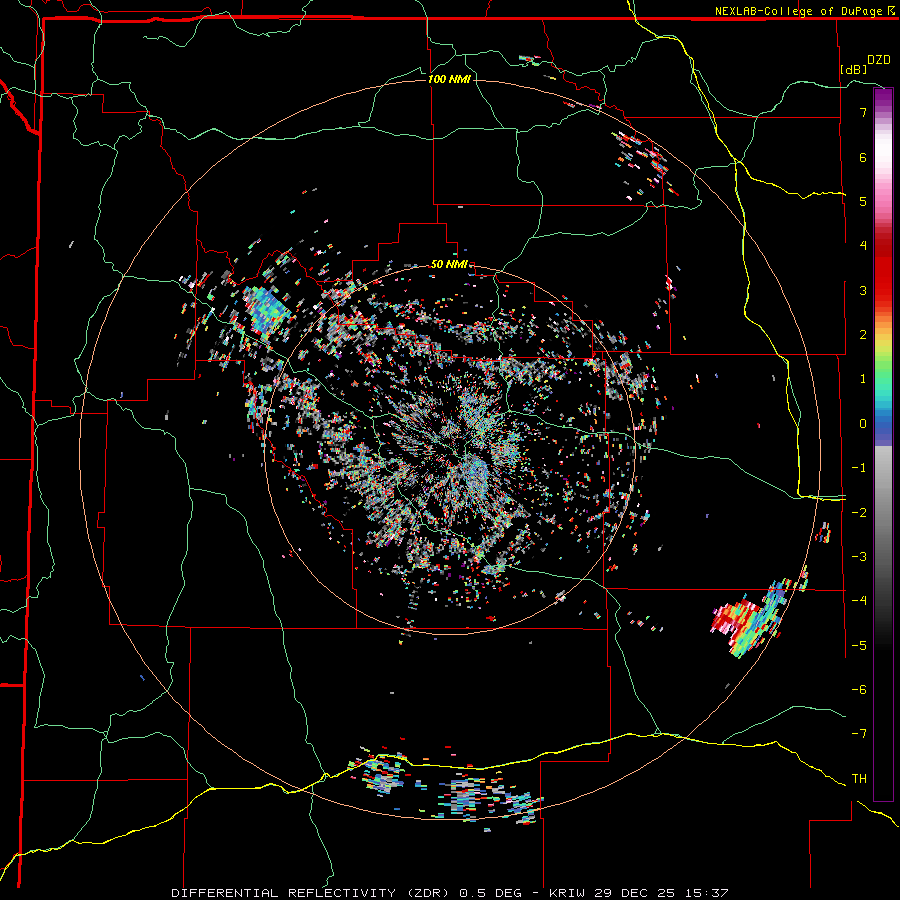
Task: Click the 5 value on the scale
Action: coord(863,201)
